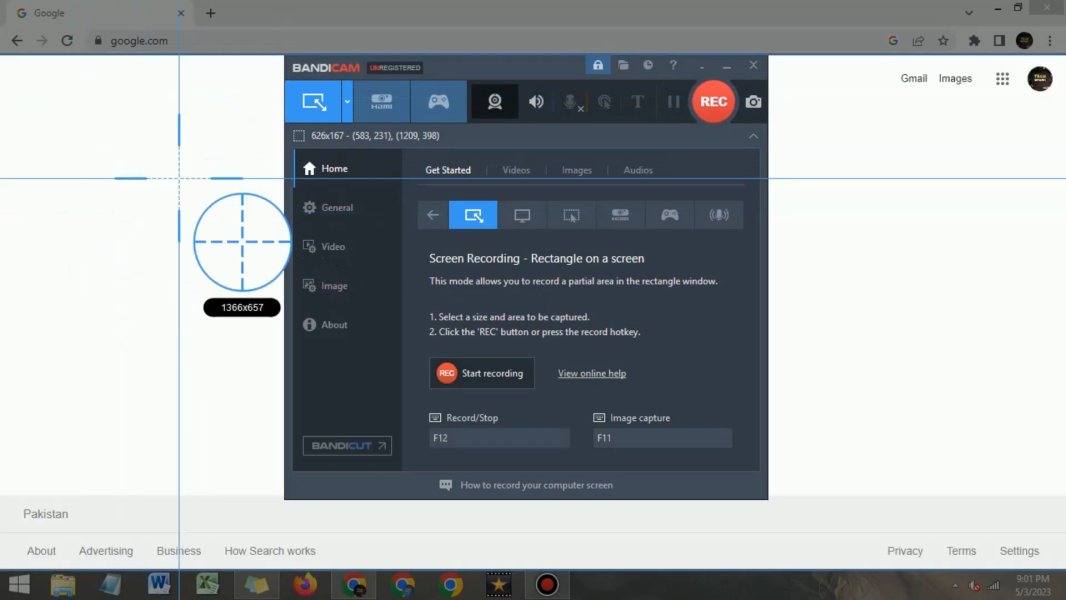Show hidden system tray icons
The image size is (1066, 600).
(x=955, y=585)
